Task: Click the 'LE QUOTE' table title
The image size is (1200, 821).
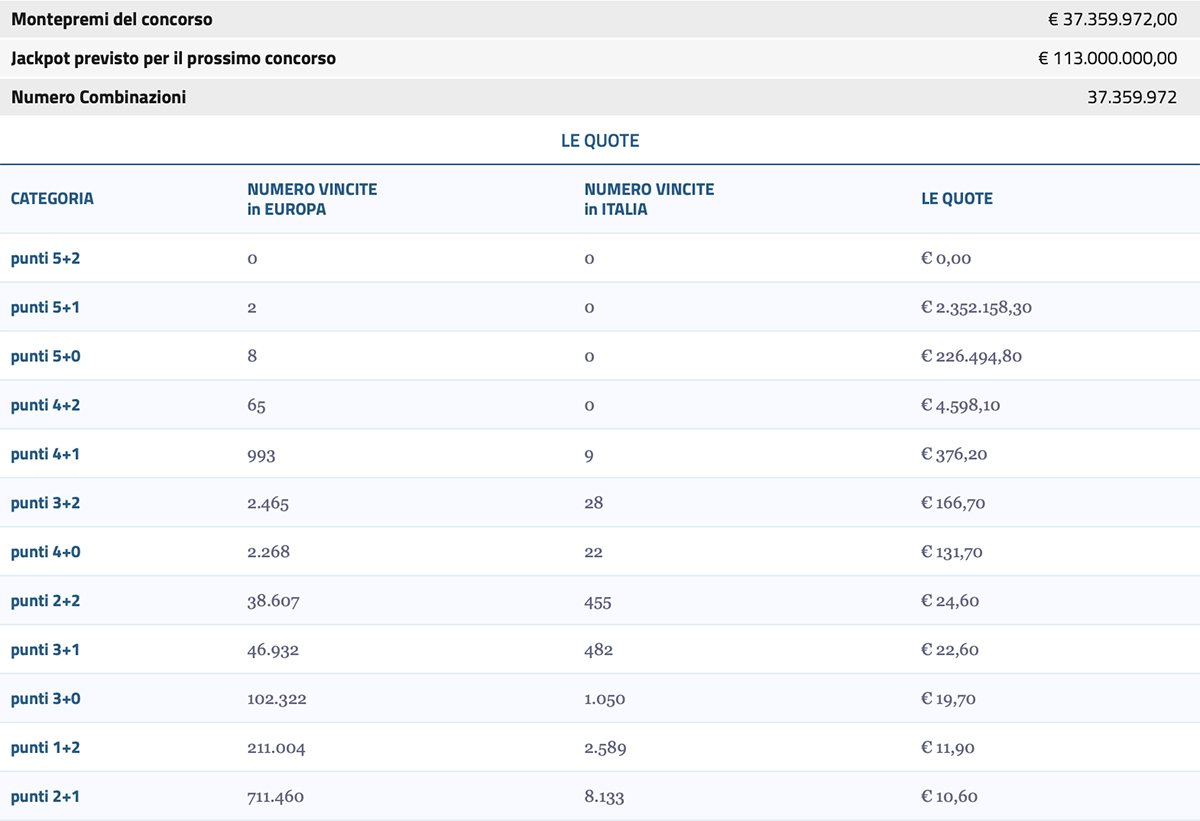Action: click(600, 141)
